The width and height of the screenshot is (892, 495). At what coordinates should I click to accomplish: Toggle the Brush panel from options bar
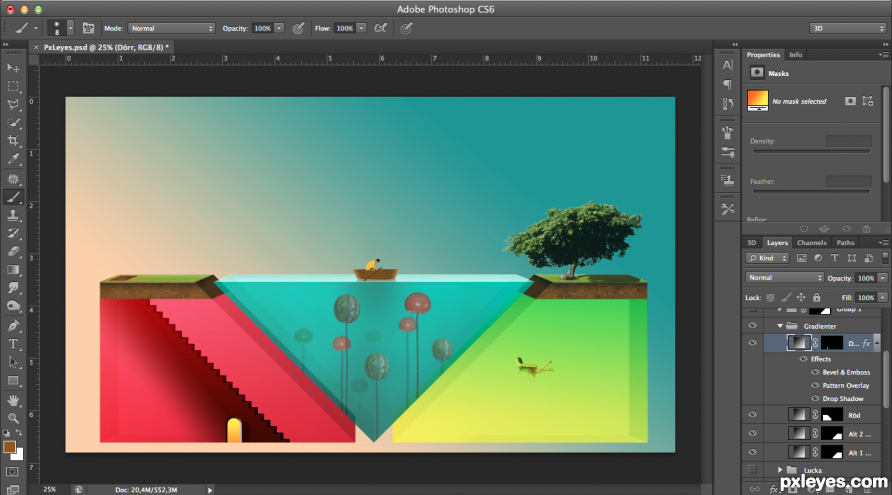(88, 28)
